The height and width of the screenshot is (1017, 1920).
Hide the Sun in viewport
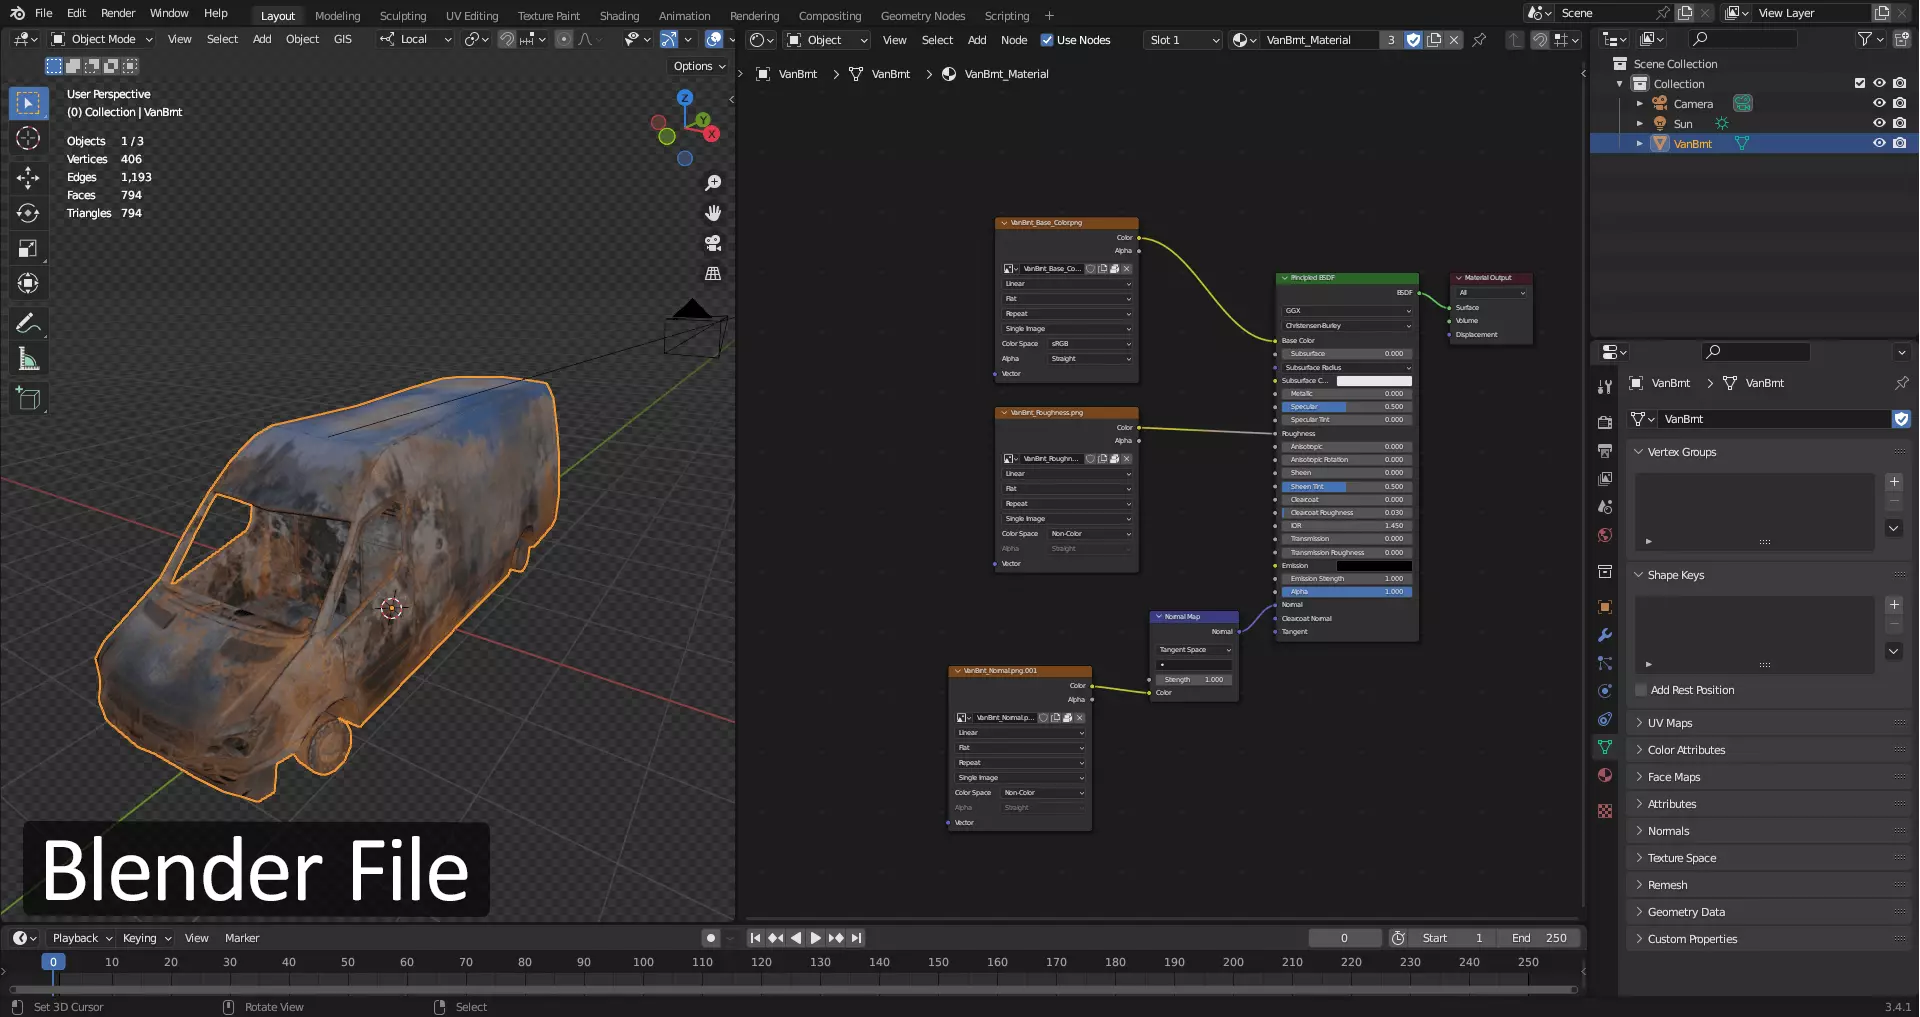click(1879, 123)
